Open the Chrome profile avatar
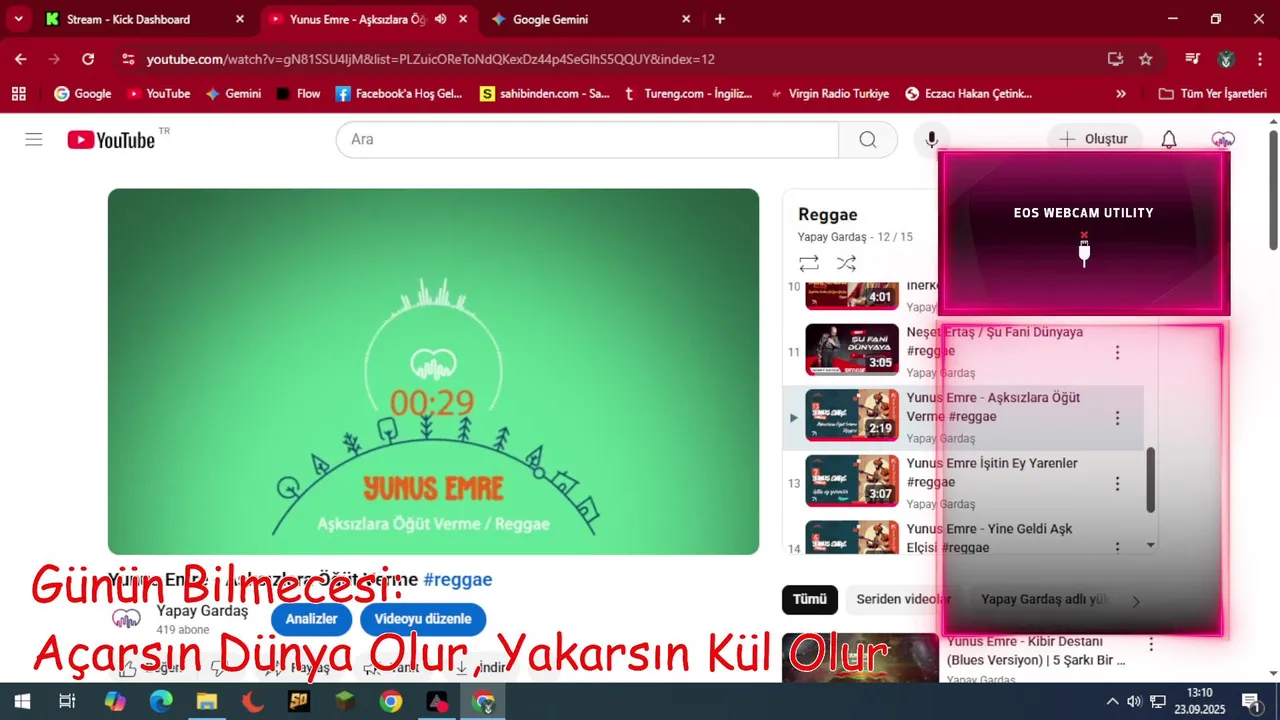This screenshot has width=1280, height=720. [1226, 59]
